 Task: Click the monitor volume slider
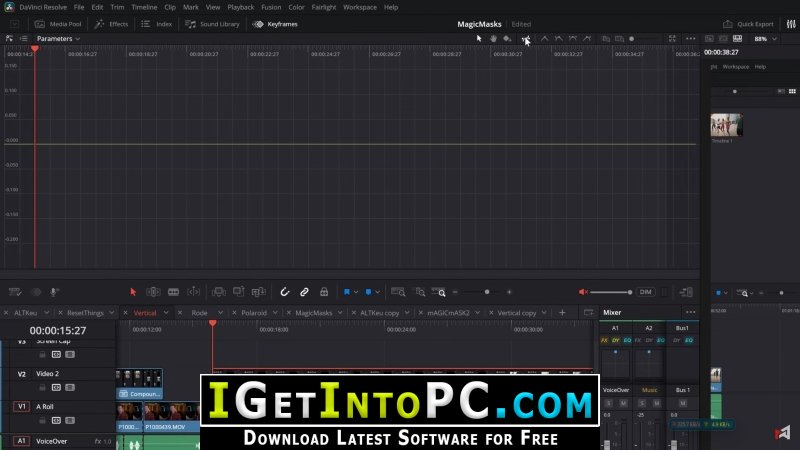pyautogui.click(x=611, y=292)
